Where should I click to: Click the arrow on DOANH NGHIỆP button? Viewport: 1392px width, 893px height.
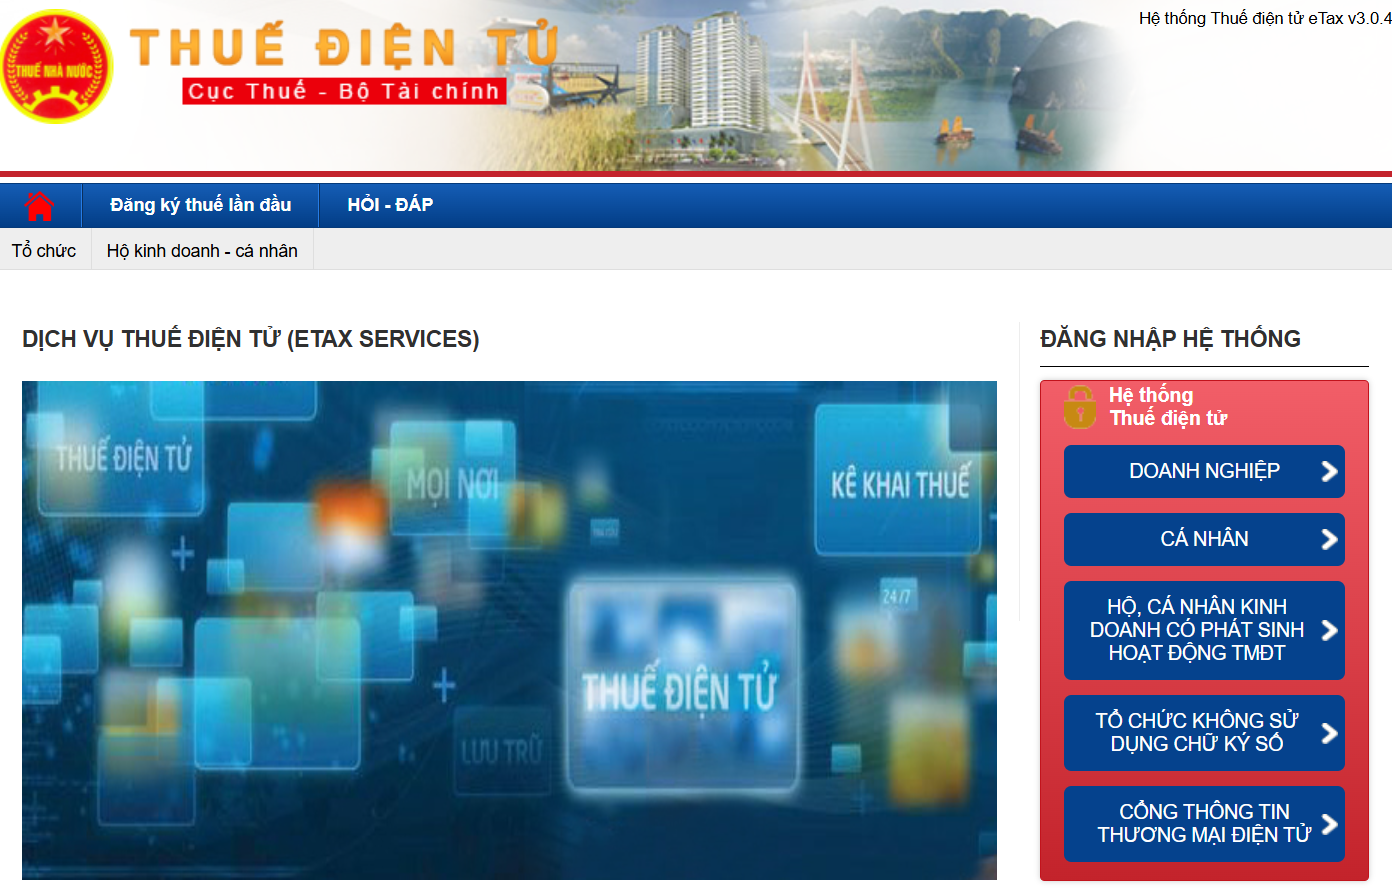pyautogui.click(x=1329, y=471)
